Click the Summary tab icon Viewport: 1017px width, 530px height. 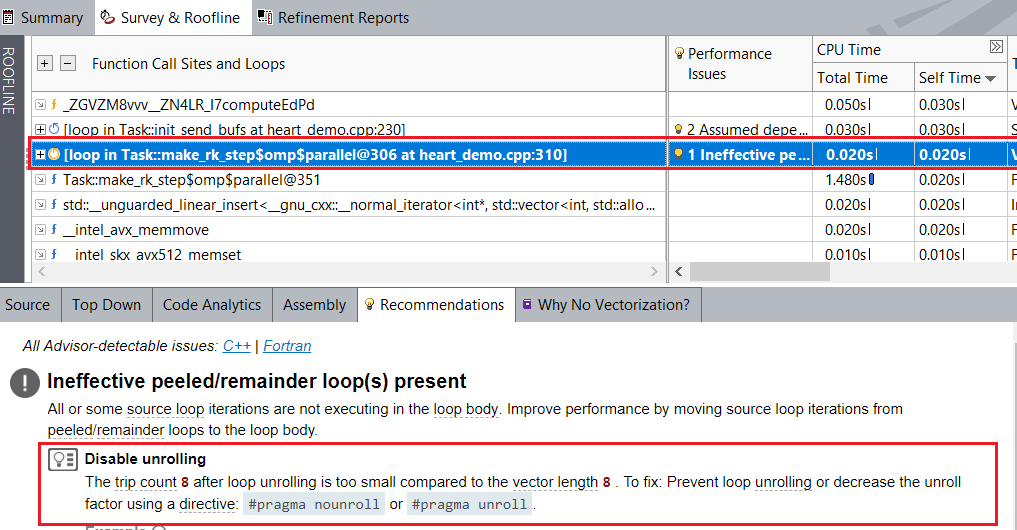tap(9, 17)
